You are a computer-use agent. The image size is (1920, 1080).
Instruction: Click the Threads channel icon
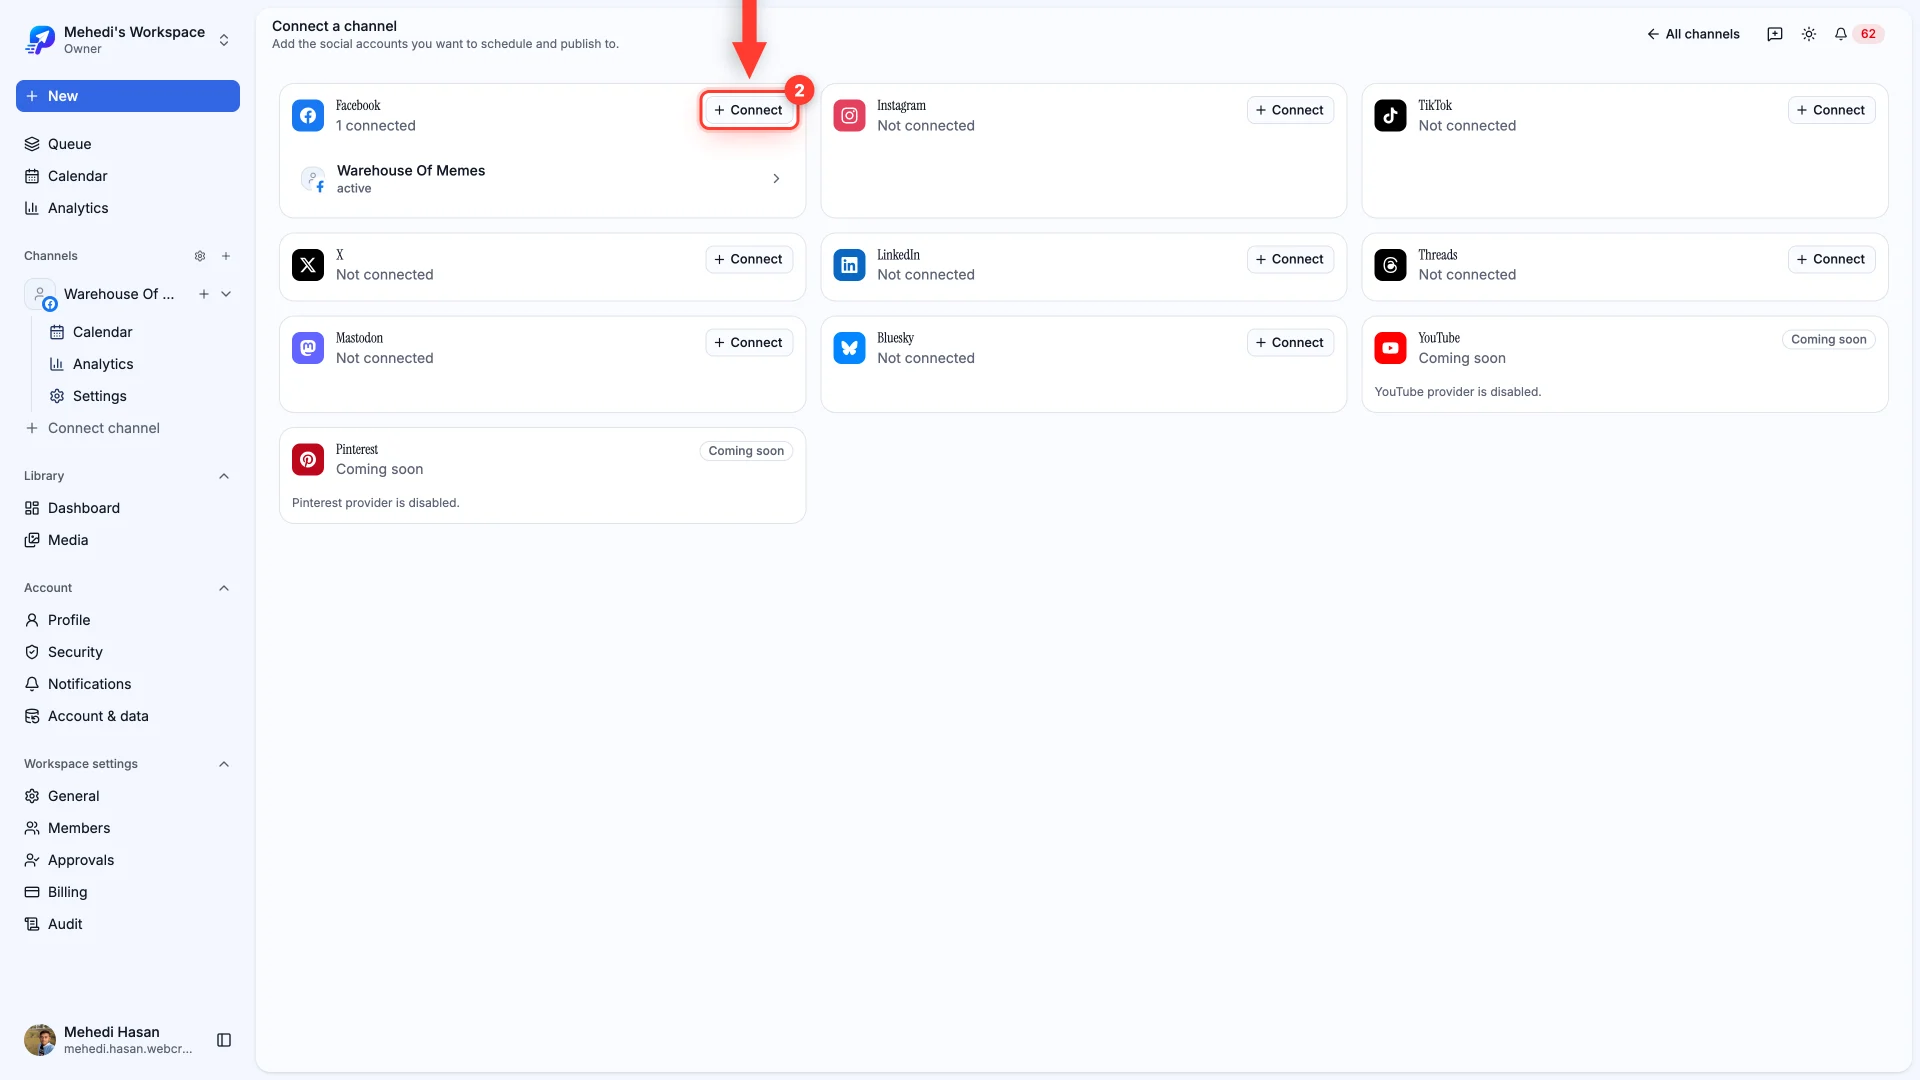tap(1390, 265)
